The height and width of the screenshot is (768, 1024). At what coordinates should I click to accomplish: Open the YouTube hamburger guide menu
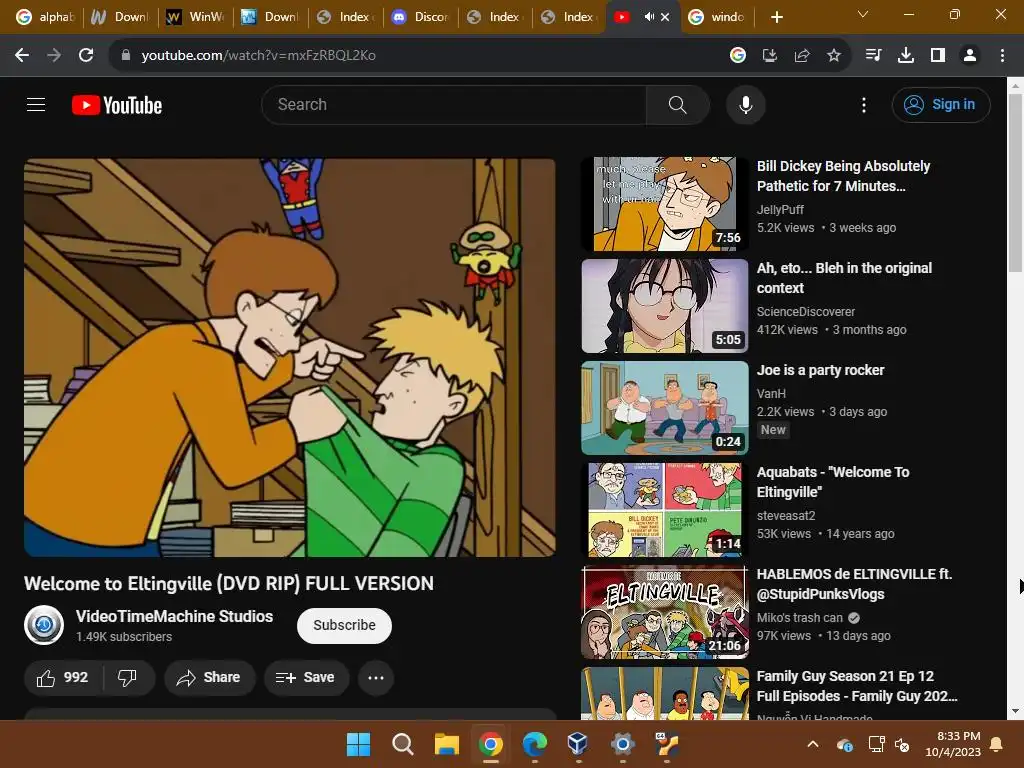tap(36, 104)
